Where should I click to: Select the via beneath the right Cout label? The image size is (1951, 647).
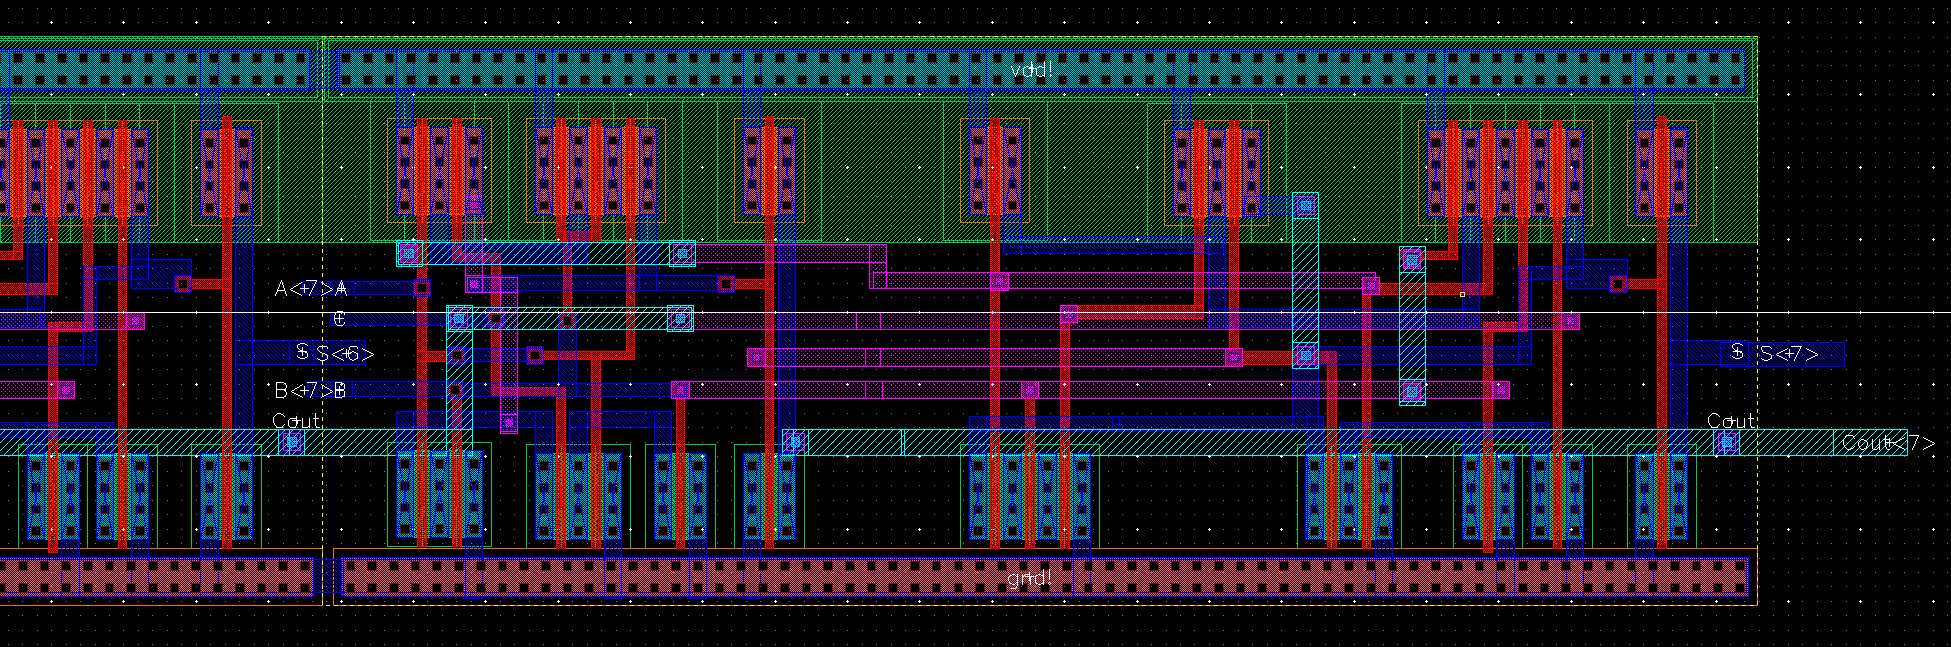tap(1727, 441)
